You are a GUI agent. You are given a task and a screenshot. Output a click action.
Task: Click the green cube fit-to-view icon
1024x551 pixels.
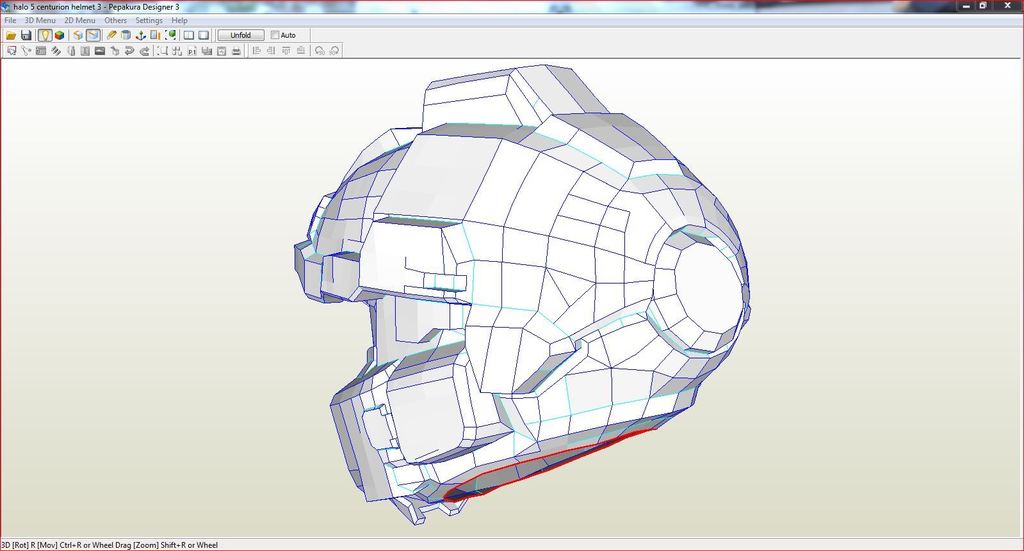pyautogui.click(x=171, y=35)
